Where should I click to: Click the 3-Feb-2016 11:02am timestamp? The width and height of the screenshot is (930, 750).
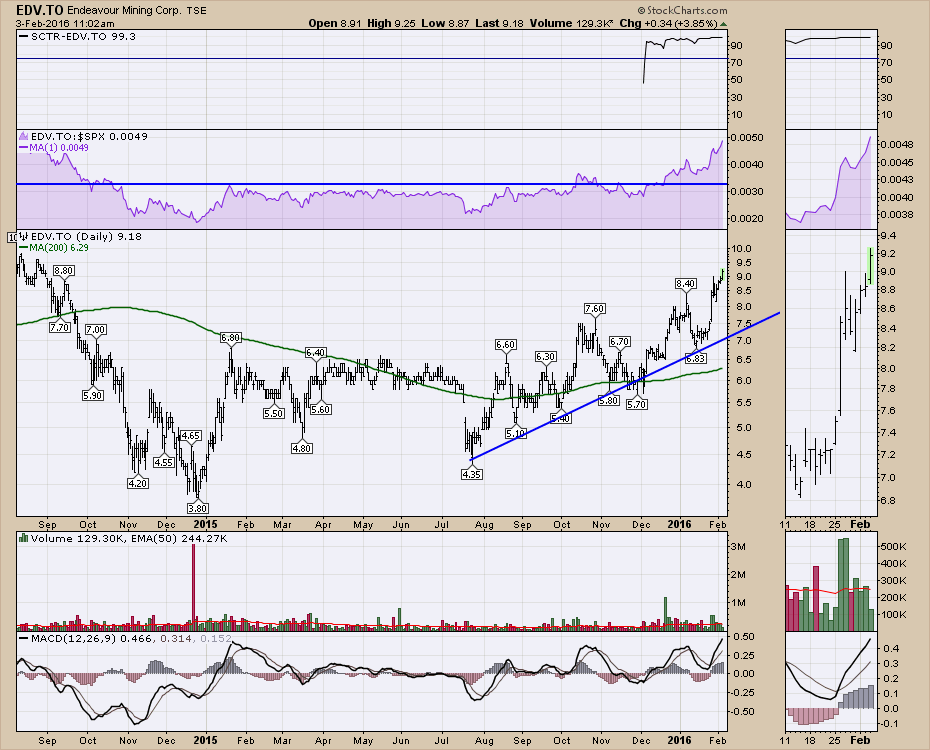pyautogui.click(x=65, y=24)
